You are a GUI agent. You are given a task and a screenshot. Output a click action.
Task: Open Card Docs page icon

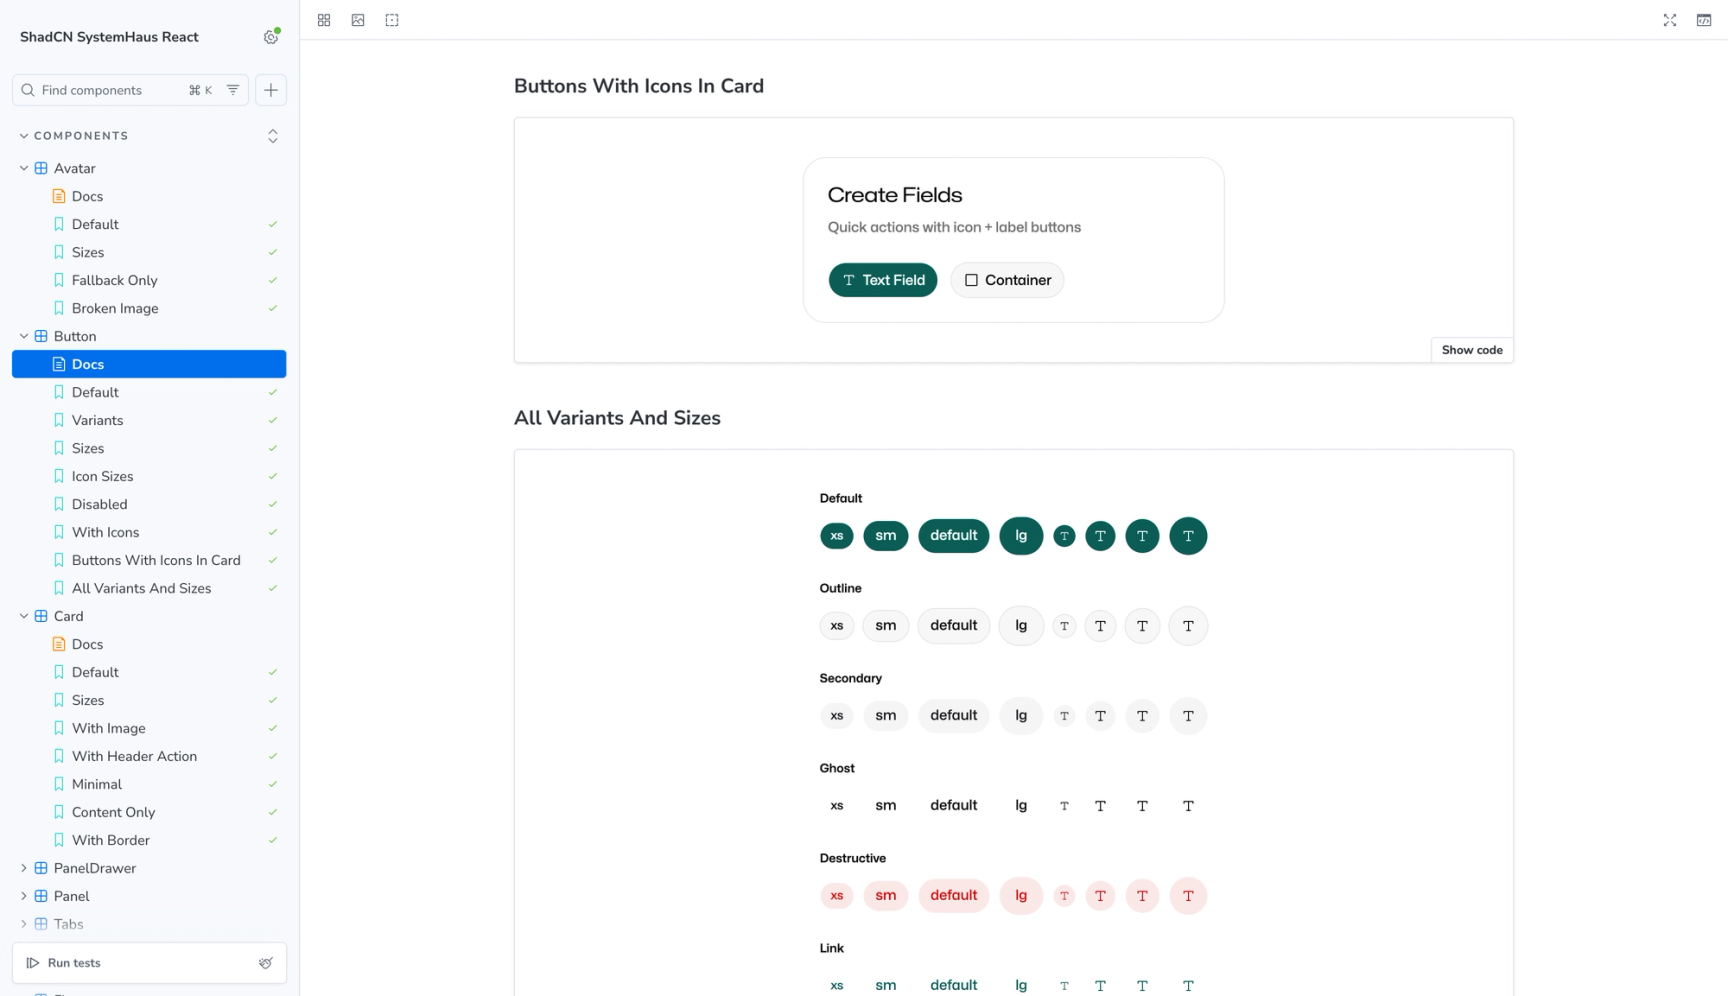59,644
